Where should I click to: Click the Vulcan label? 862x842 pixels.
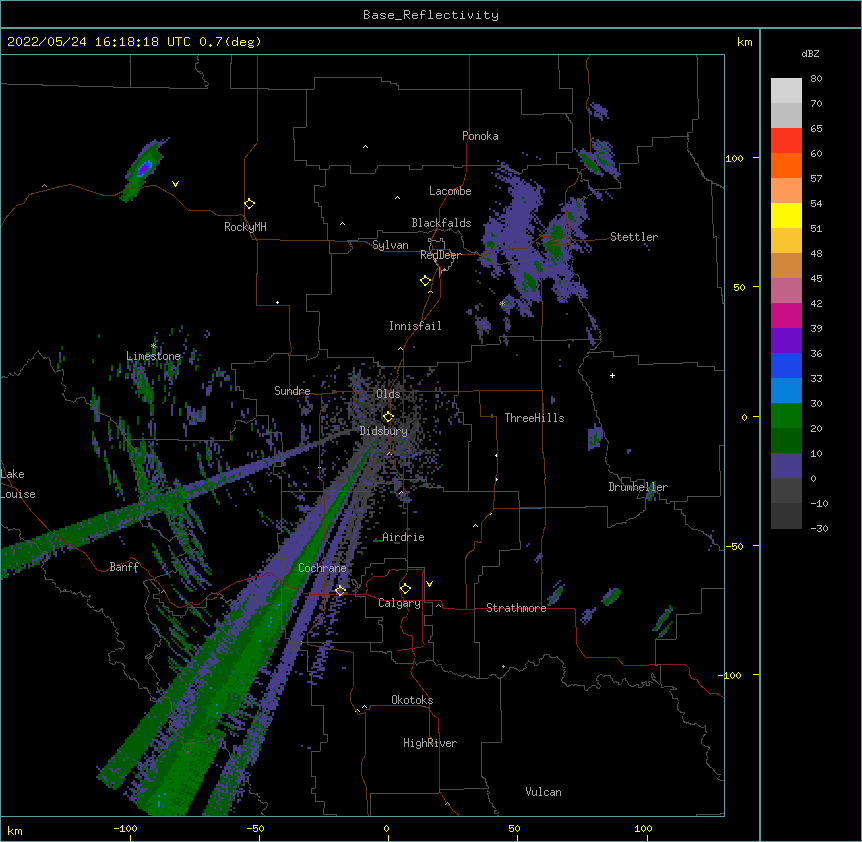coord(543,792)
